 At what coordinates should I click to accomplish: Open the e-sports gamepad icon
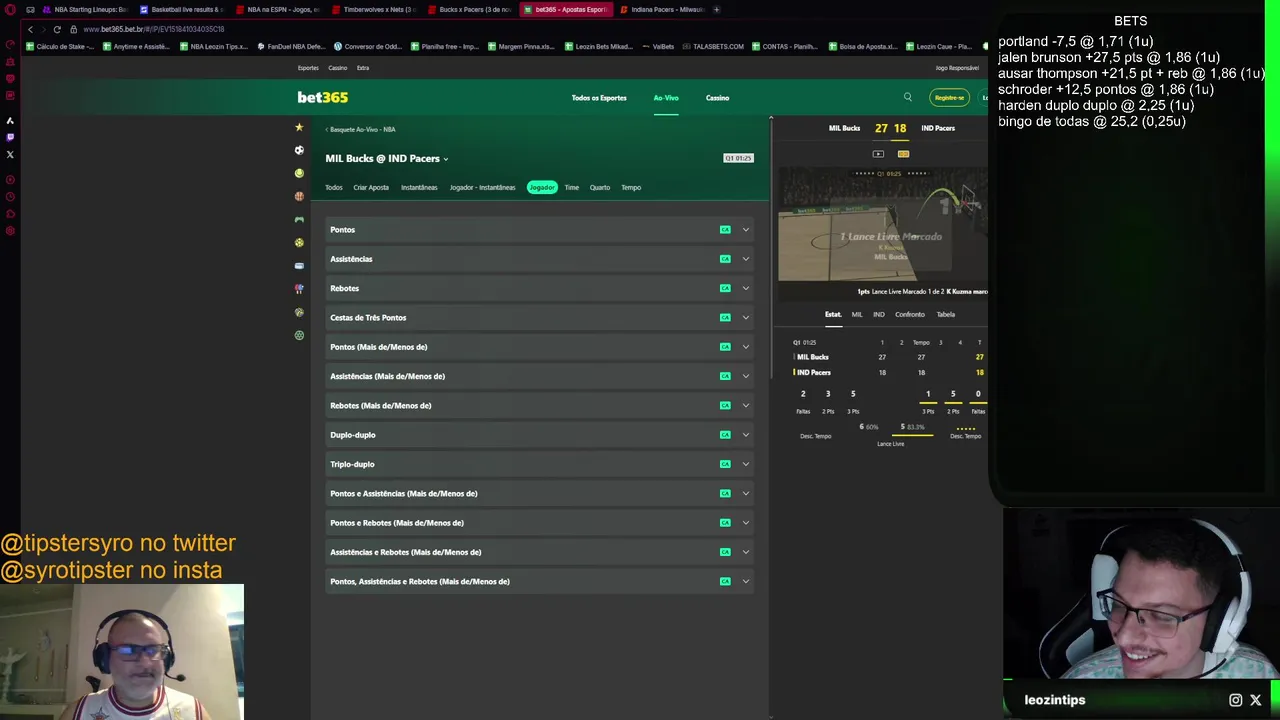pos(298,219)
